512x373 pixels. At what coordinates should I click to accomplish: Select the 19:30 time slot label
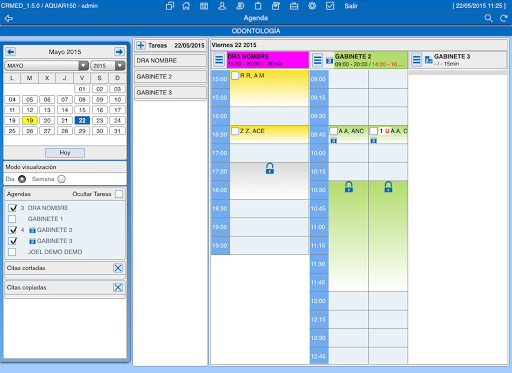point(220,246)
